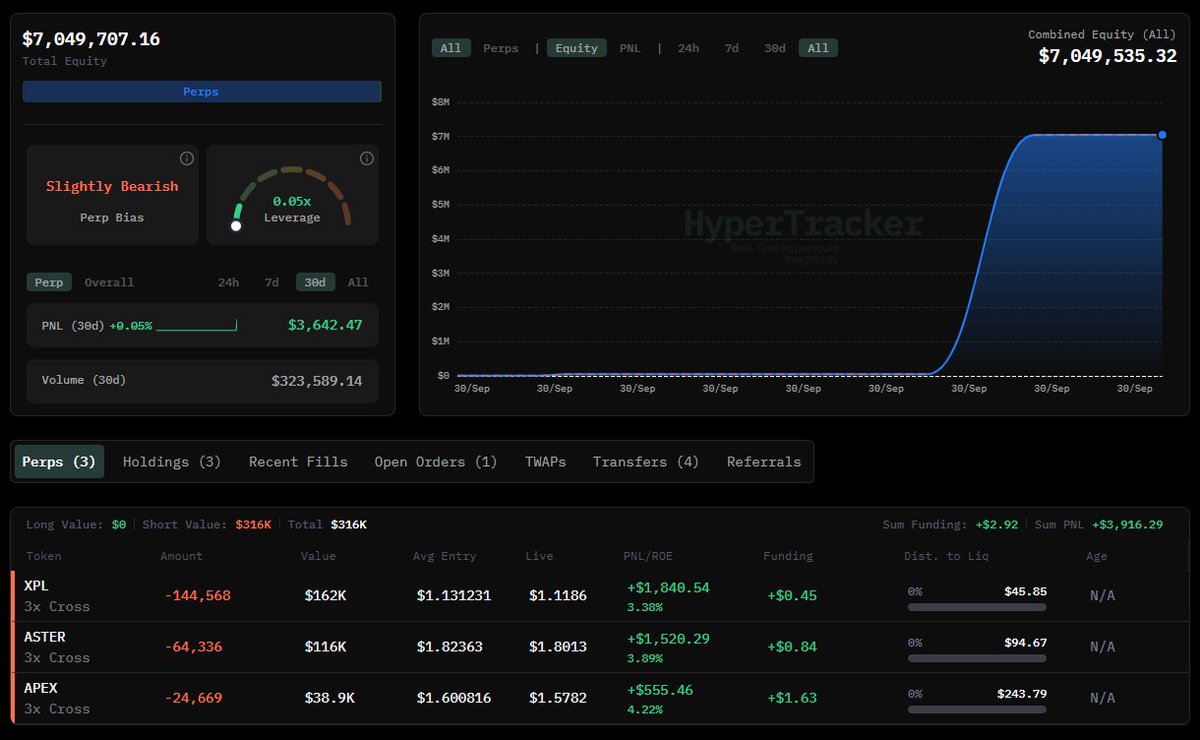Image resolution: width=1200 pixels, height=740 pixels.
Task: Click Sum PNL +$3,916.29
Action: (1128, 524)
